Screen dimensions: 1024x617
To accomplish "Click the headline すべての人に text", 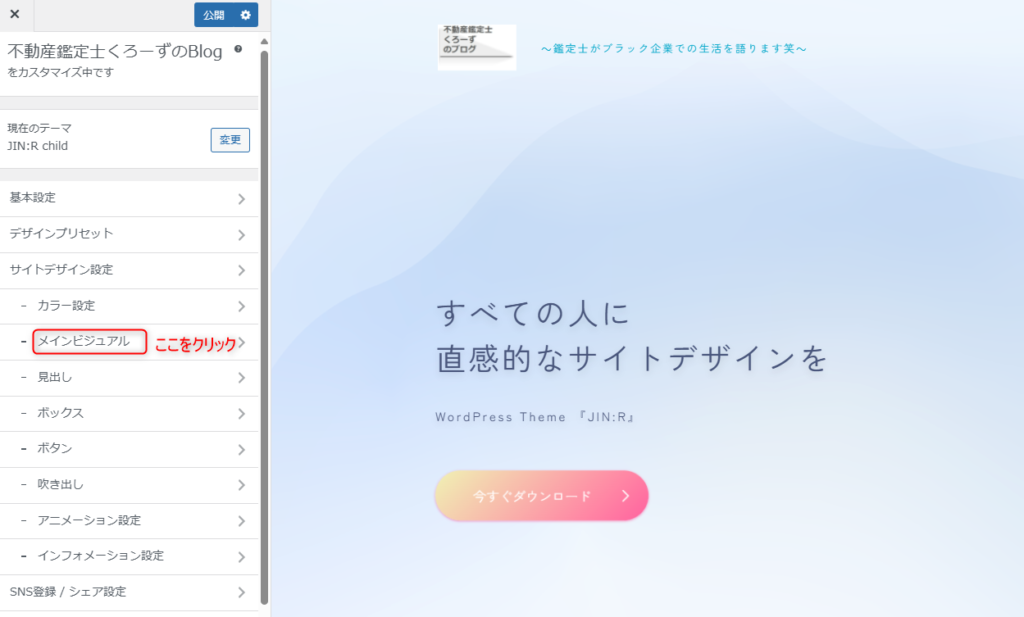I will 532,313.
